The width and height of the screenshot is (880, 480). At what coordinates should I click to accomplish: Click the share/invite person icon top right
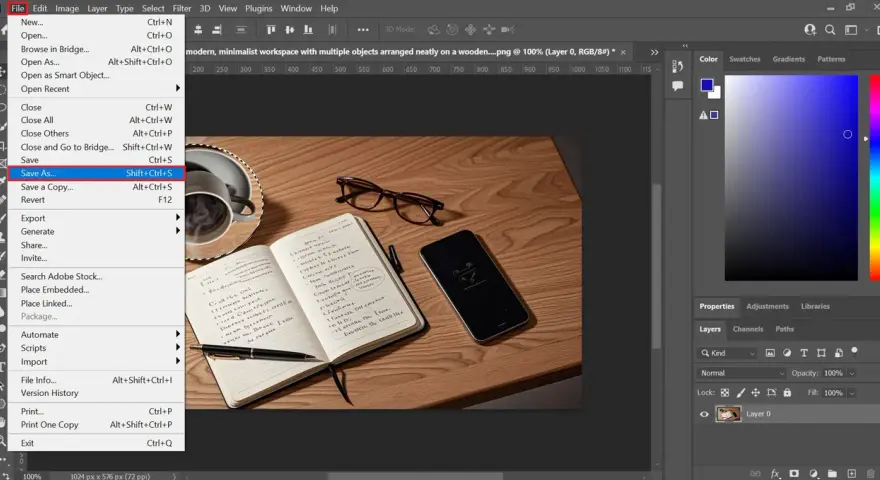click(x=810, y=30)
